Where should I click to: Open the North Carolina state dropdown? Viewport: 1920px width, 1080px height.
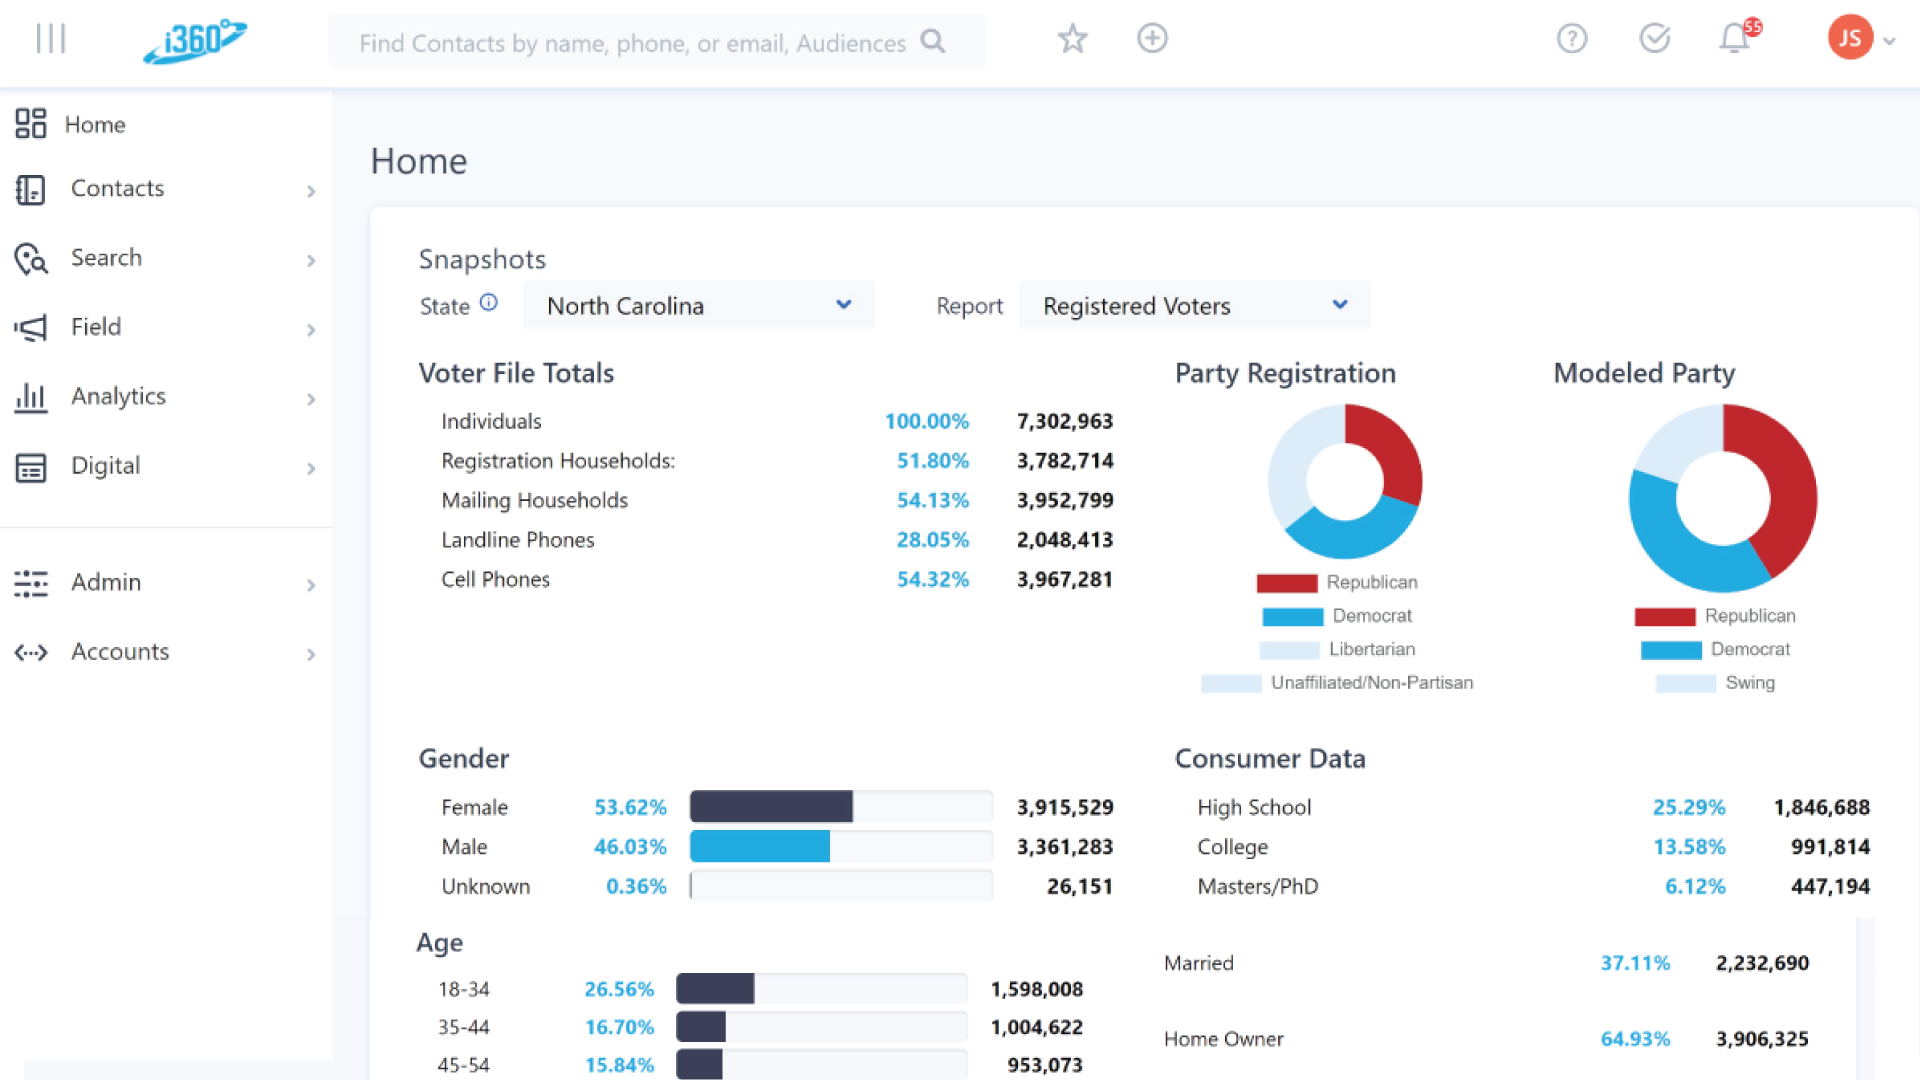coord(698,306)
